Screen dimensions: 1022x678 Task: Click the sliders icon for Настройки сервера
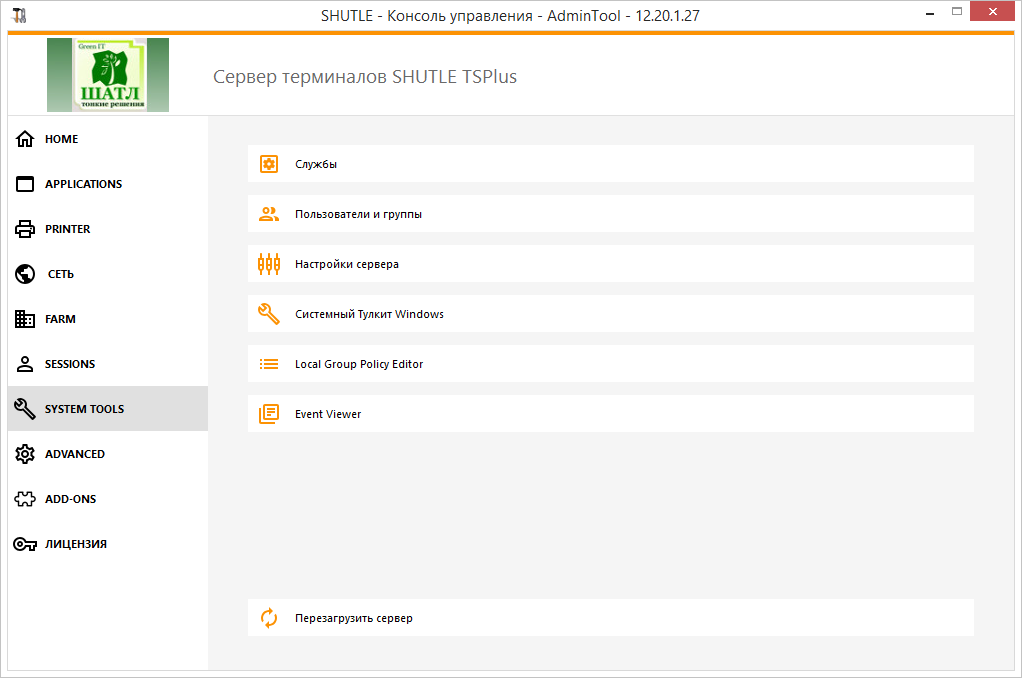click(x=268, y=263)
